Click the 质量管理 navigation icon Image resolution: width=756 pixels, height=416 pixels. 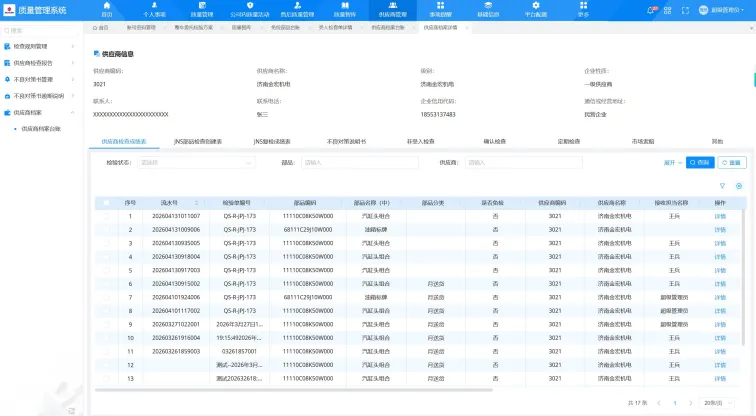[x=202, y=11]
